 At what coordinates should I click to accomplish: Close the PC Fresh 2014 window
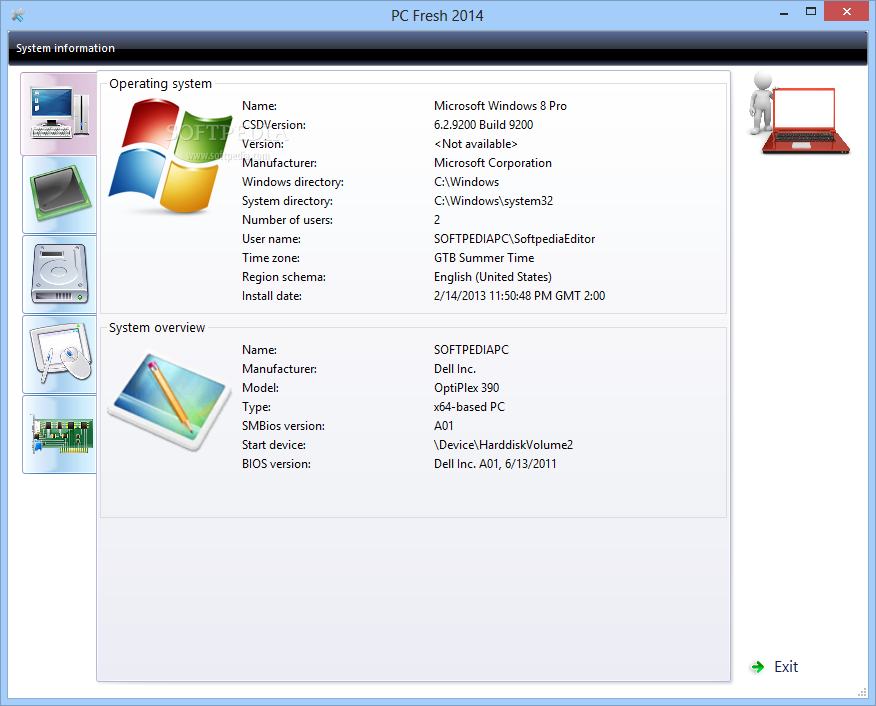click(x=846, y=12)
